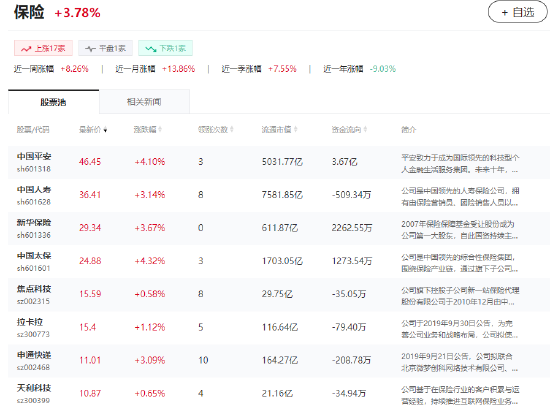Open stock 申通快递
Viewport: 550px width, 410px height.
click(x=34, y=355)
